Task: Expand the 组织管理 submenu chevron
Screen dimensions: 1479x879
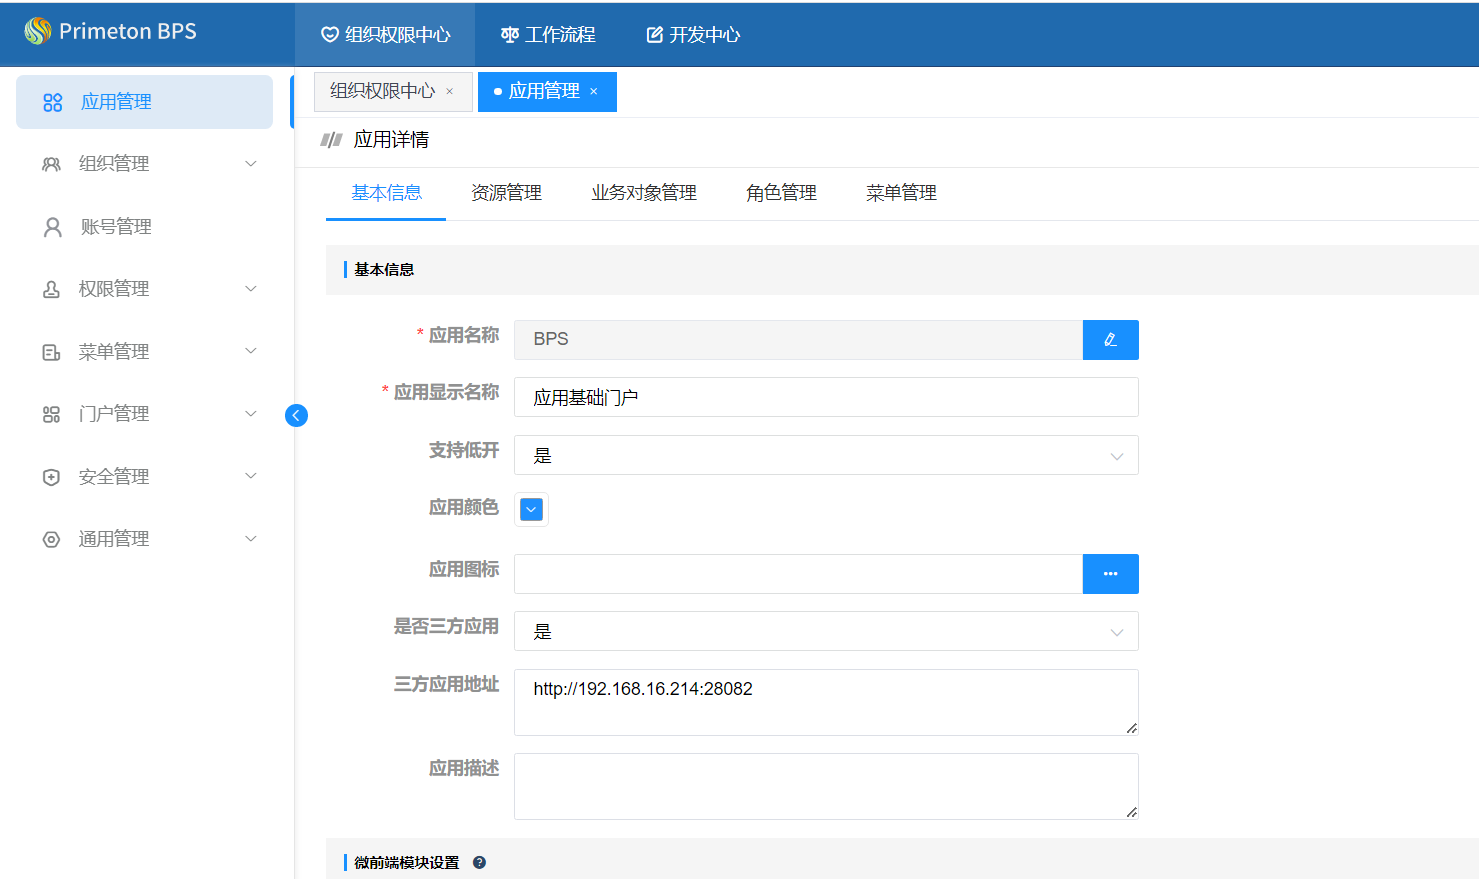Action: (251, 164)
